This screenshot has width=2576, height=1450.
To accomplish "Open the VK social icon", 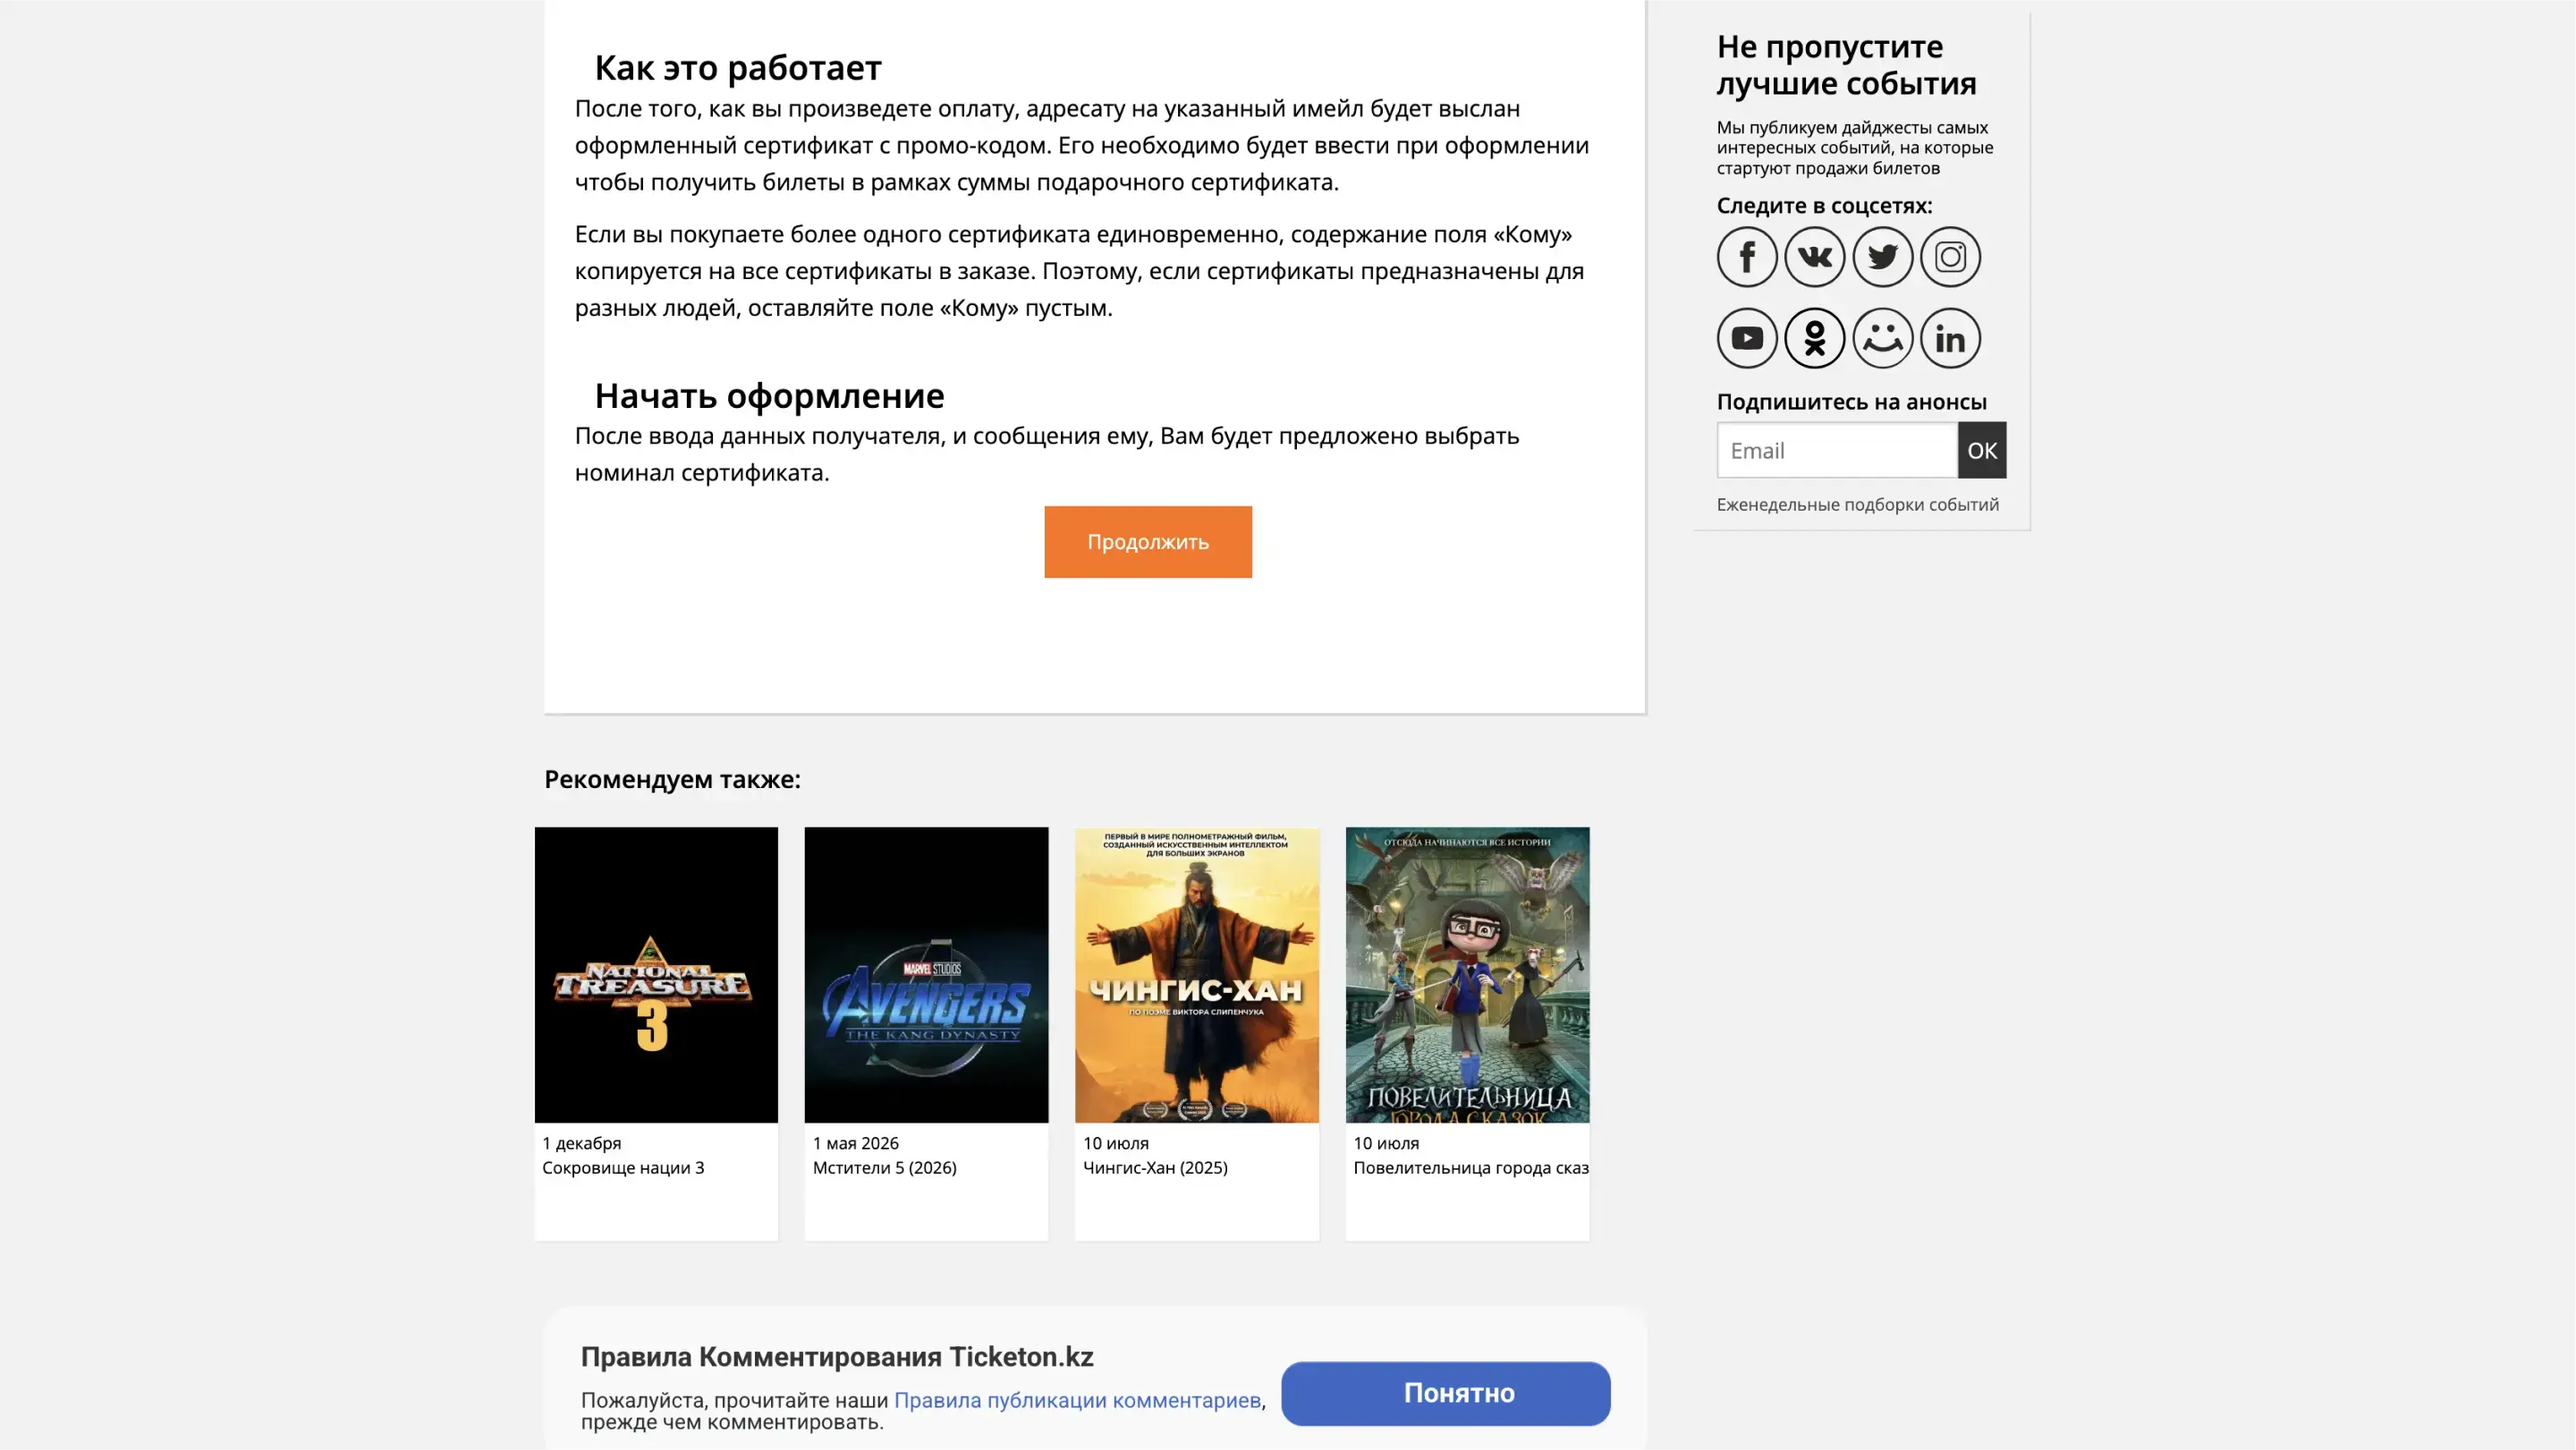I will [1814, 257].
